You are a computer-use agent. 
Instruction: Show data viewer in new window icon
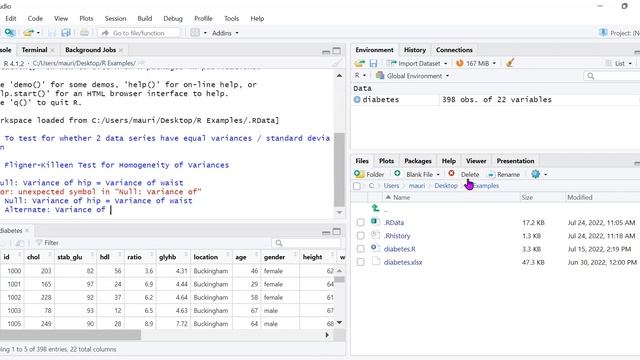coord(20,243)
